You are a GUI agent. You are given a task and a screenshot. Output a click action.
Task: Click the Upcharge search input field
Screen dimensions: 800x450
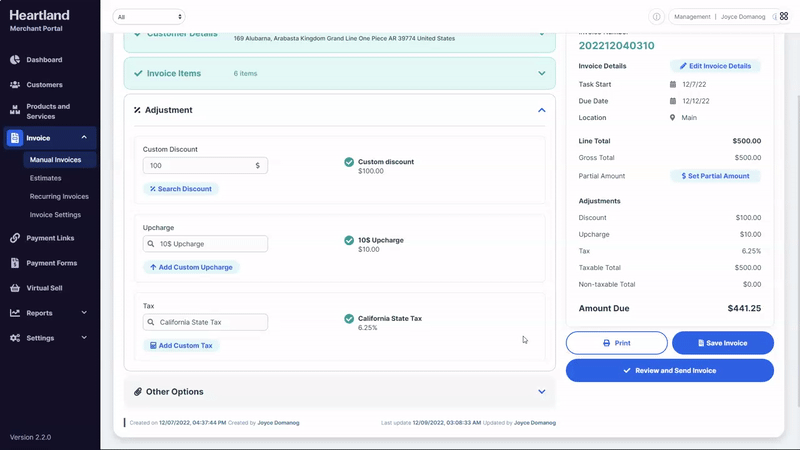click(205, 244)
